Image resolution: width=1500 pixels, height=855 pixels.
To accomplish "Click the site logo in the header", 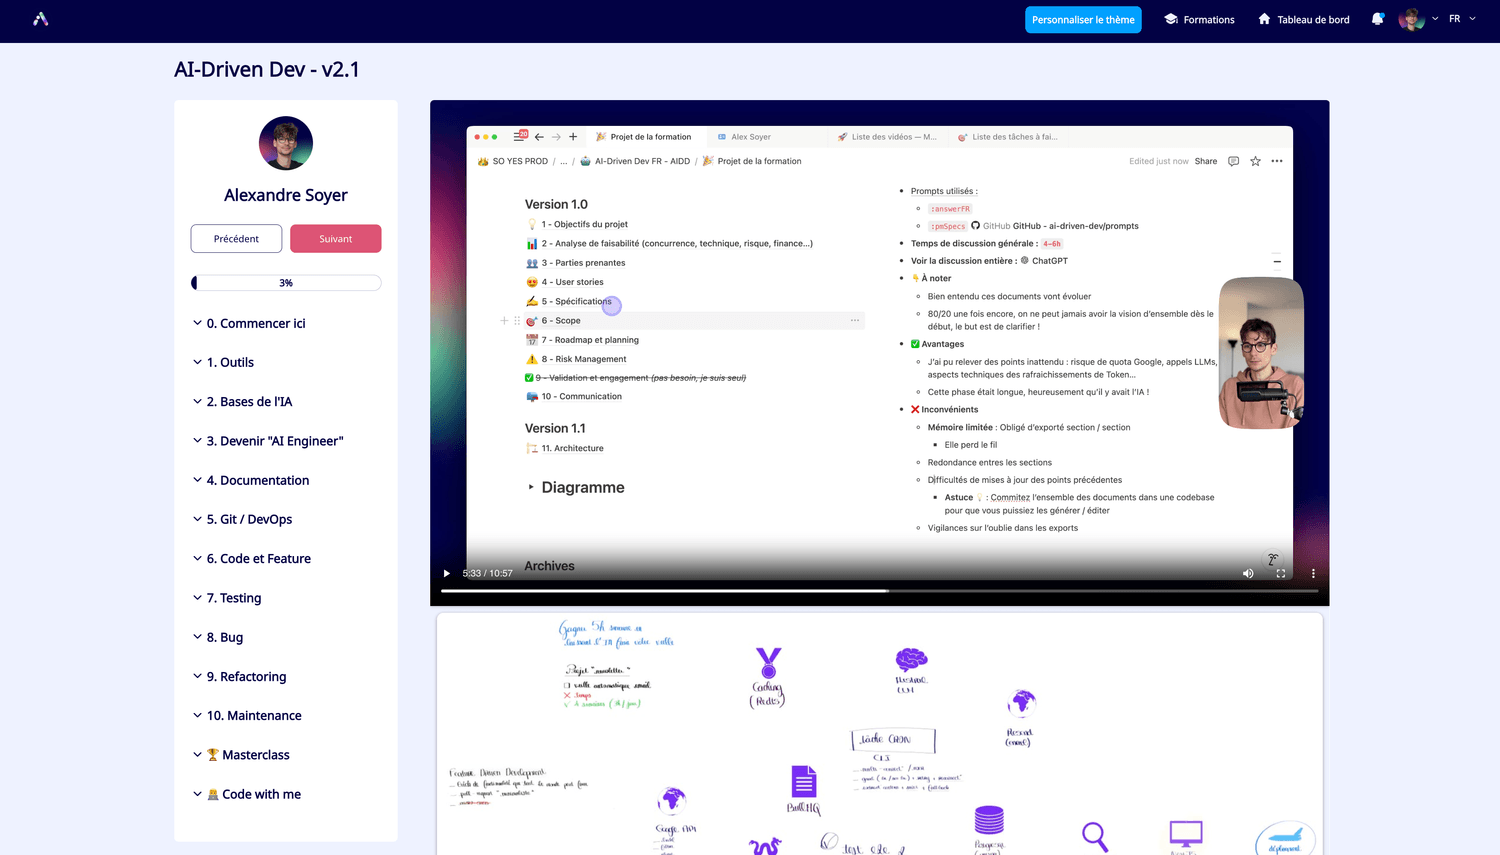I will 40,19.
